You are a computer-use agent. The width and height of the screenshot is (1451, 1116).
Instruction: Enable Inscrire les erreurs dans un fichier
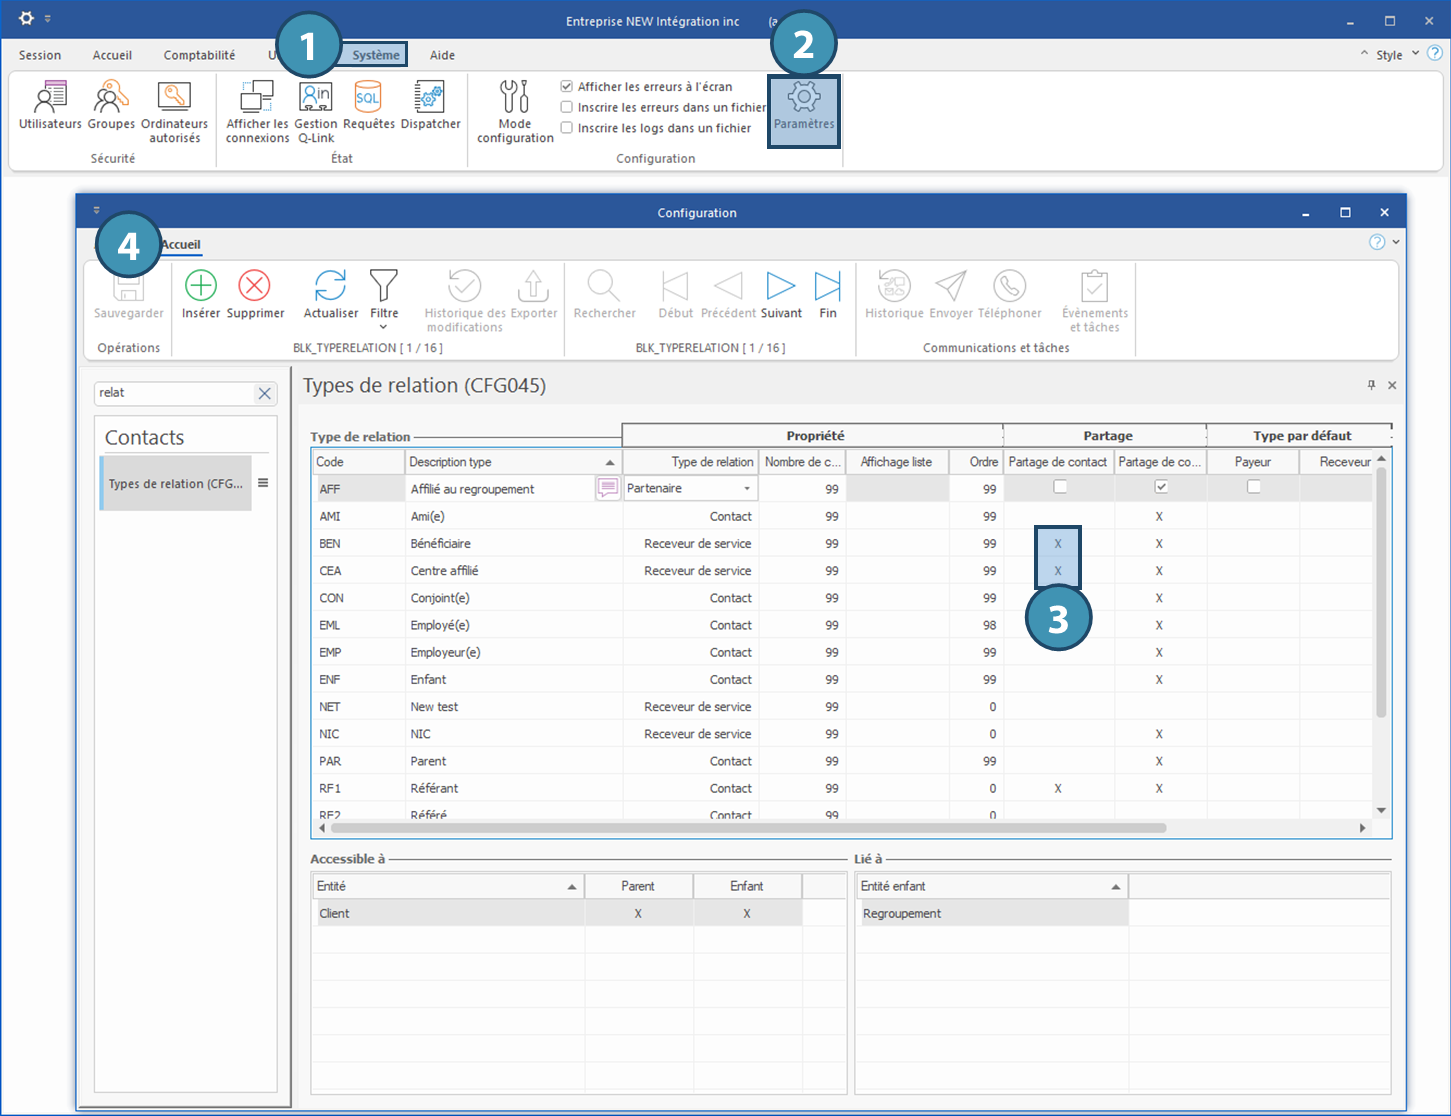point(567,107)
